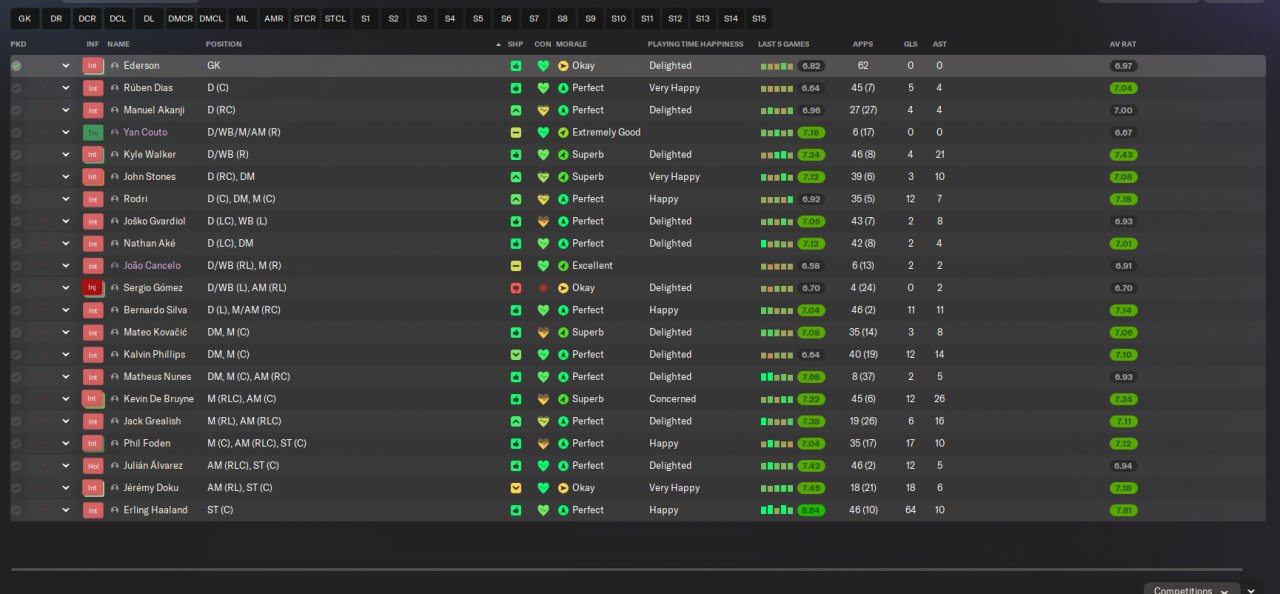Toggle the picked checkmark for Erling Haaland

coord(16,510)
